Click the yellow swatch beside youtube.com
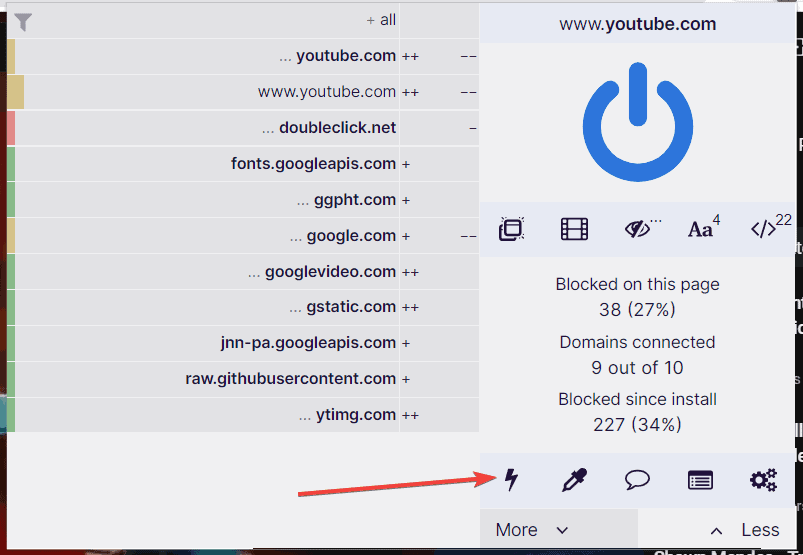 [11, 56]
